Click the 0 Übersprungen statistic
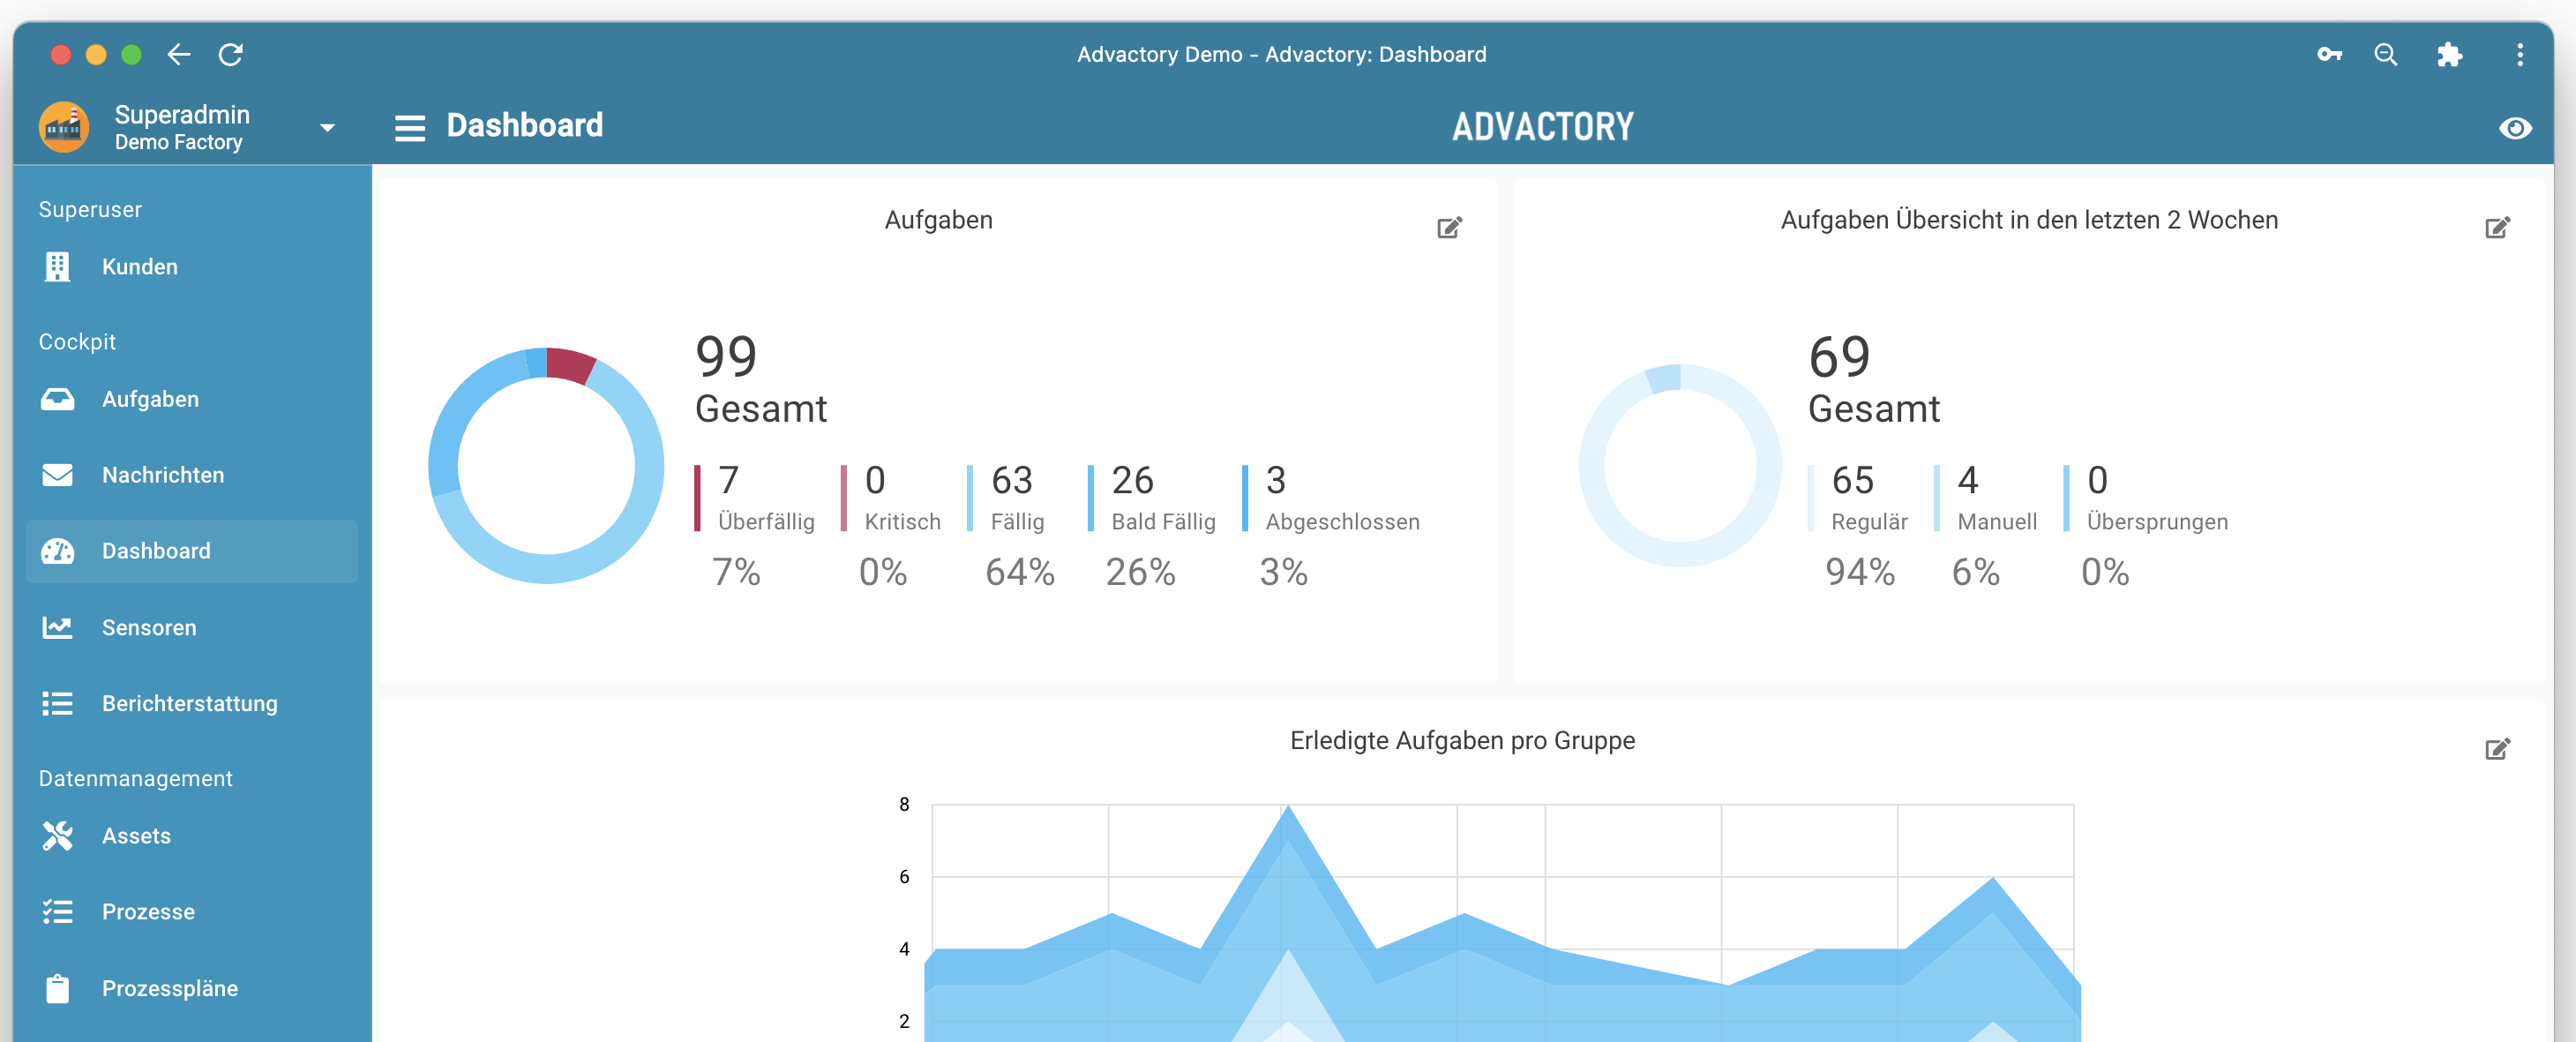The image size is (2576, 1042). point(2146,498)
